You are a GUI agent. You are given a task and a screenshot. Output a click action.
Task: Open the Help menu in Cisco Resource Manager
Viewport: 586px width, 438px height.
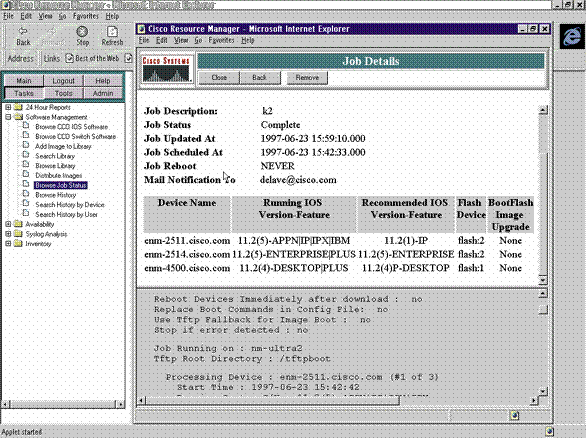pos(247,40)
